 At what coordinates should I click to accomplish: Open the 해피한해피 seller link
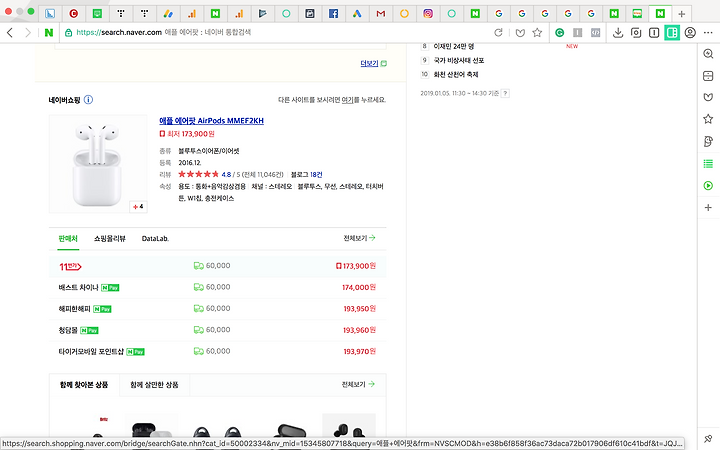[74, 309]
